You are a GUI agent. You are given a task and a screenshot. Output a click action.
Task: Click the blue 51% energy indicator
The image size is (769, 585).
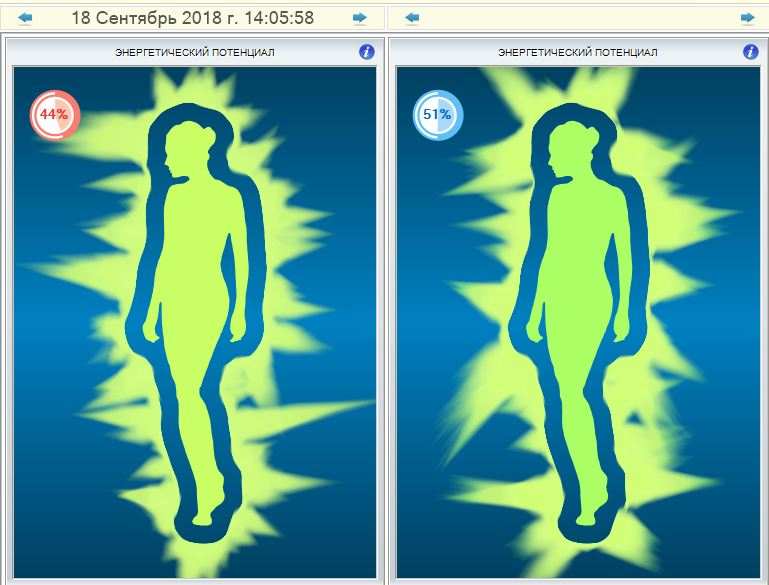(x=437, y=115)
